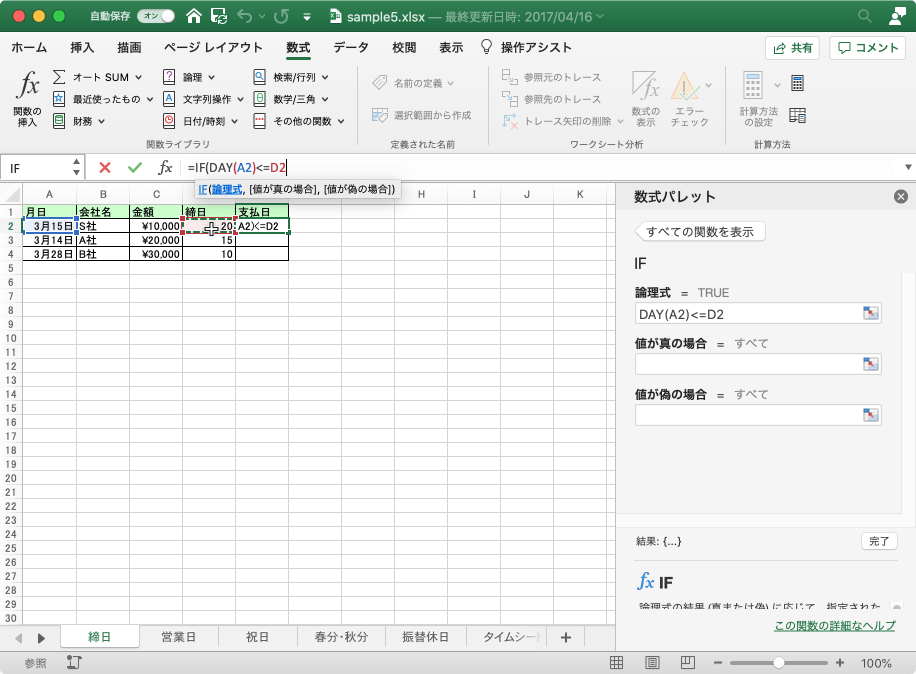The width and height of the screenshot is (916, 674).
Task: Open Text functions letter A icon
Action: 169,99
